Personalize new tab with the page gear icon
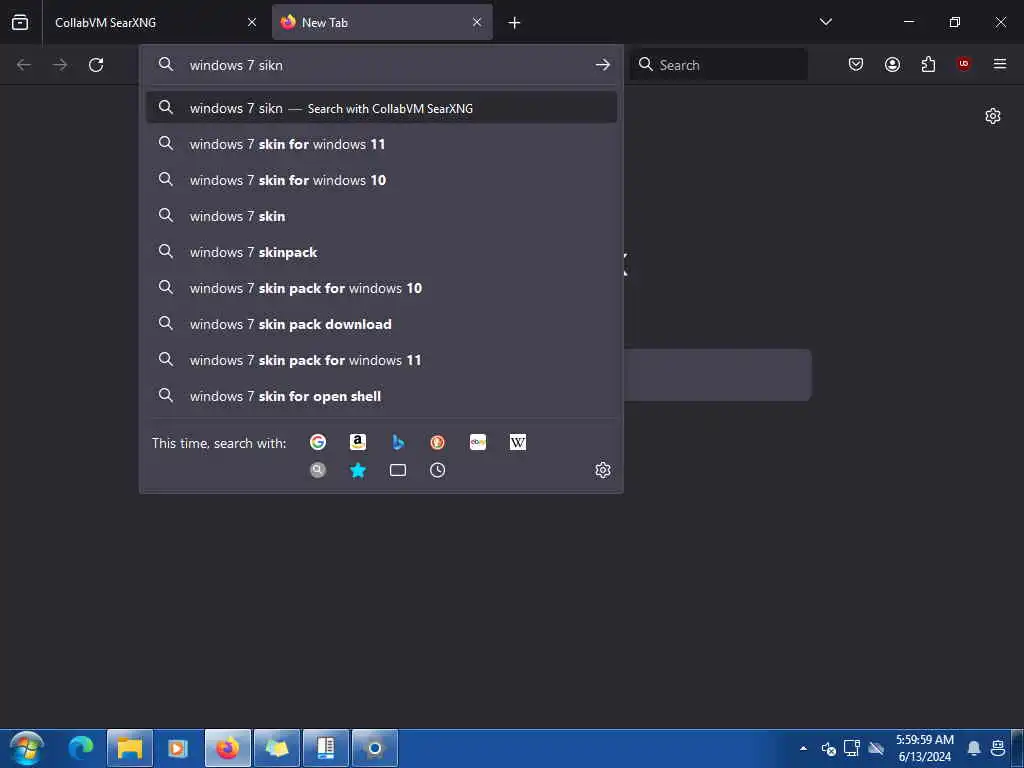 [993, 116]
